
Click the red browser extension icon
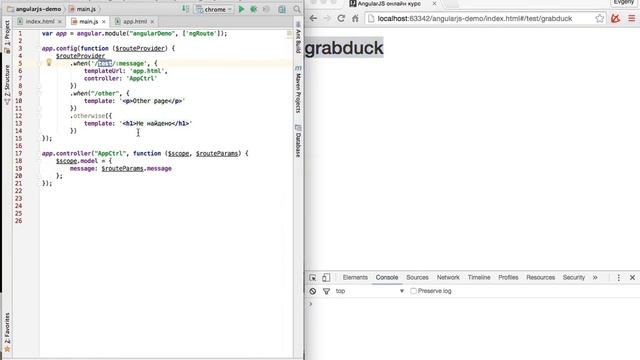616,18
